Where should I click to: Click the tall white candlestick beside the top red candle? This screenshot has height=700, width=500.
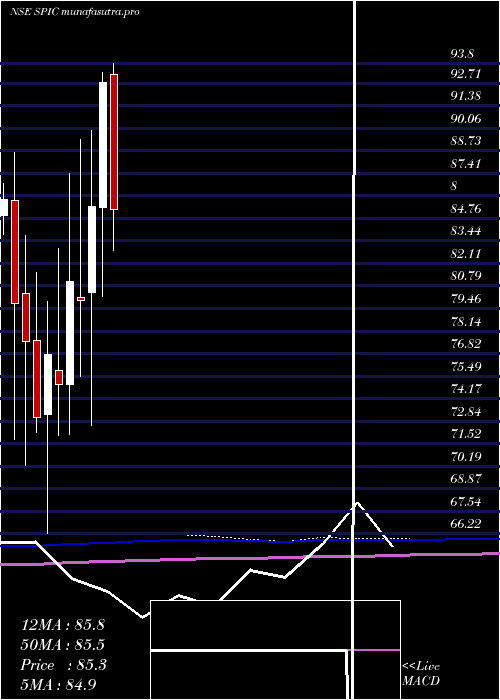(103, 145)
